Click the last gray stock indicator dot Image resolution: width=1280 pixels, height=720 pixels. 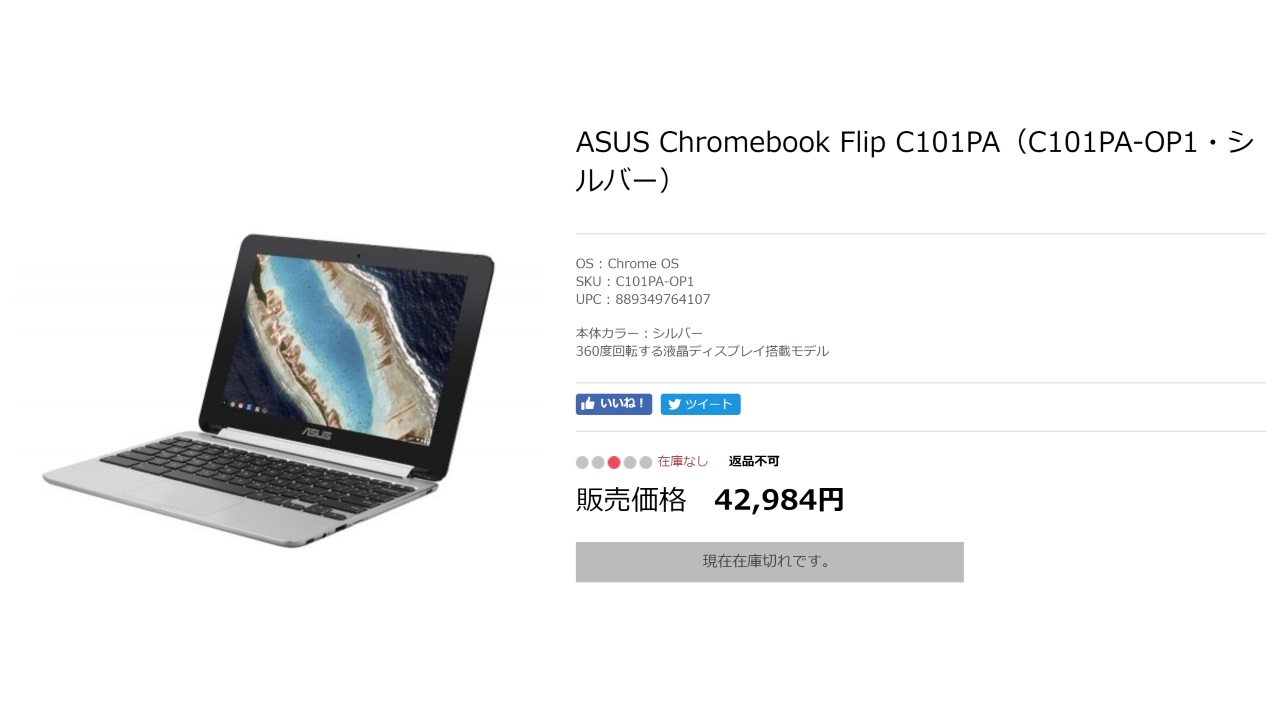click(x=646, y=462)
